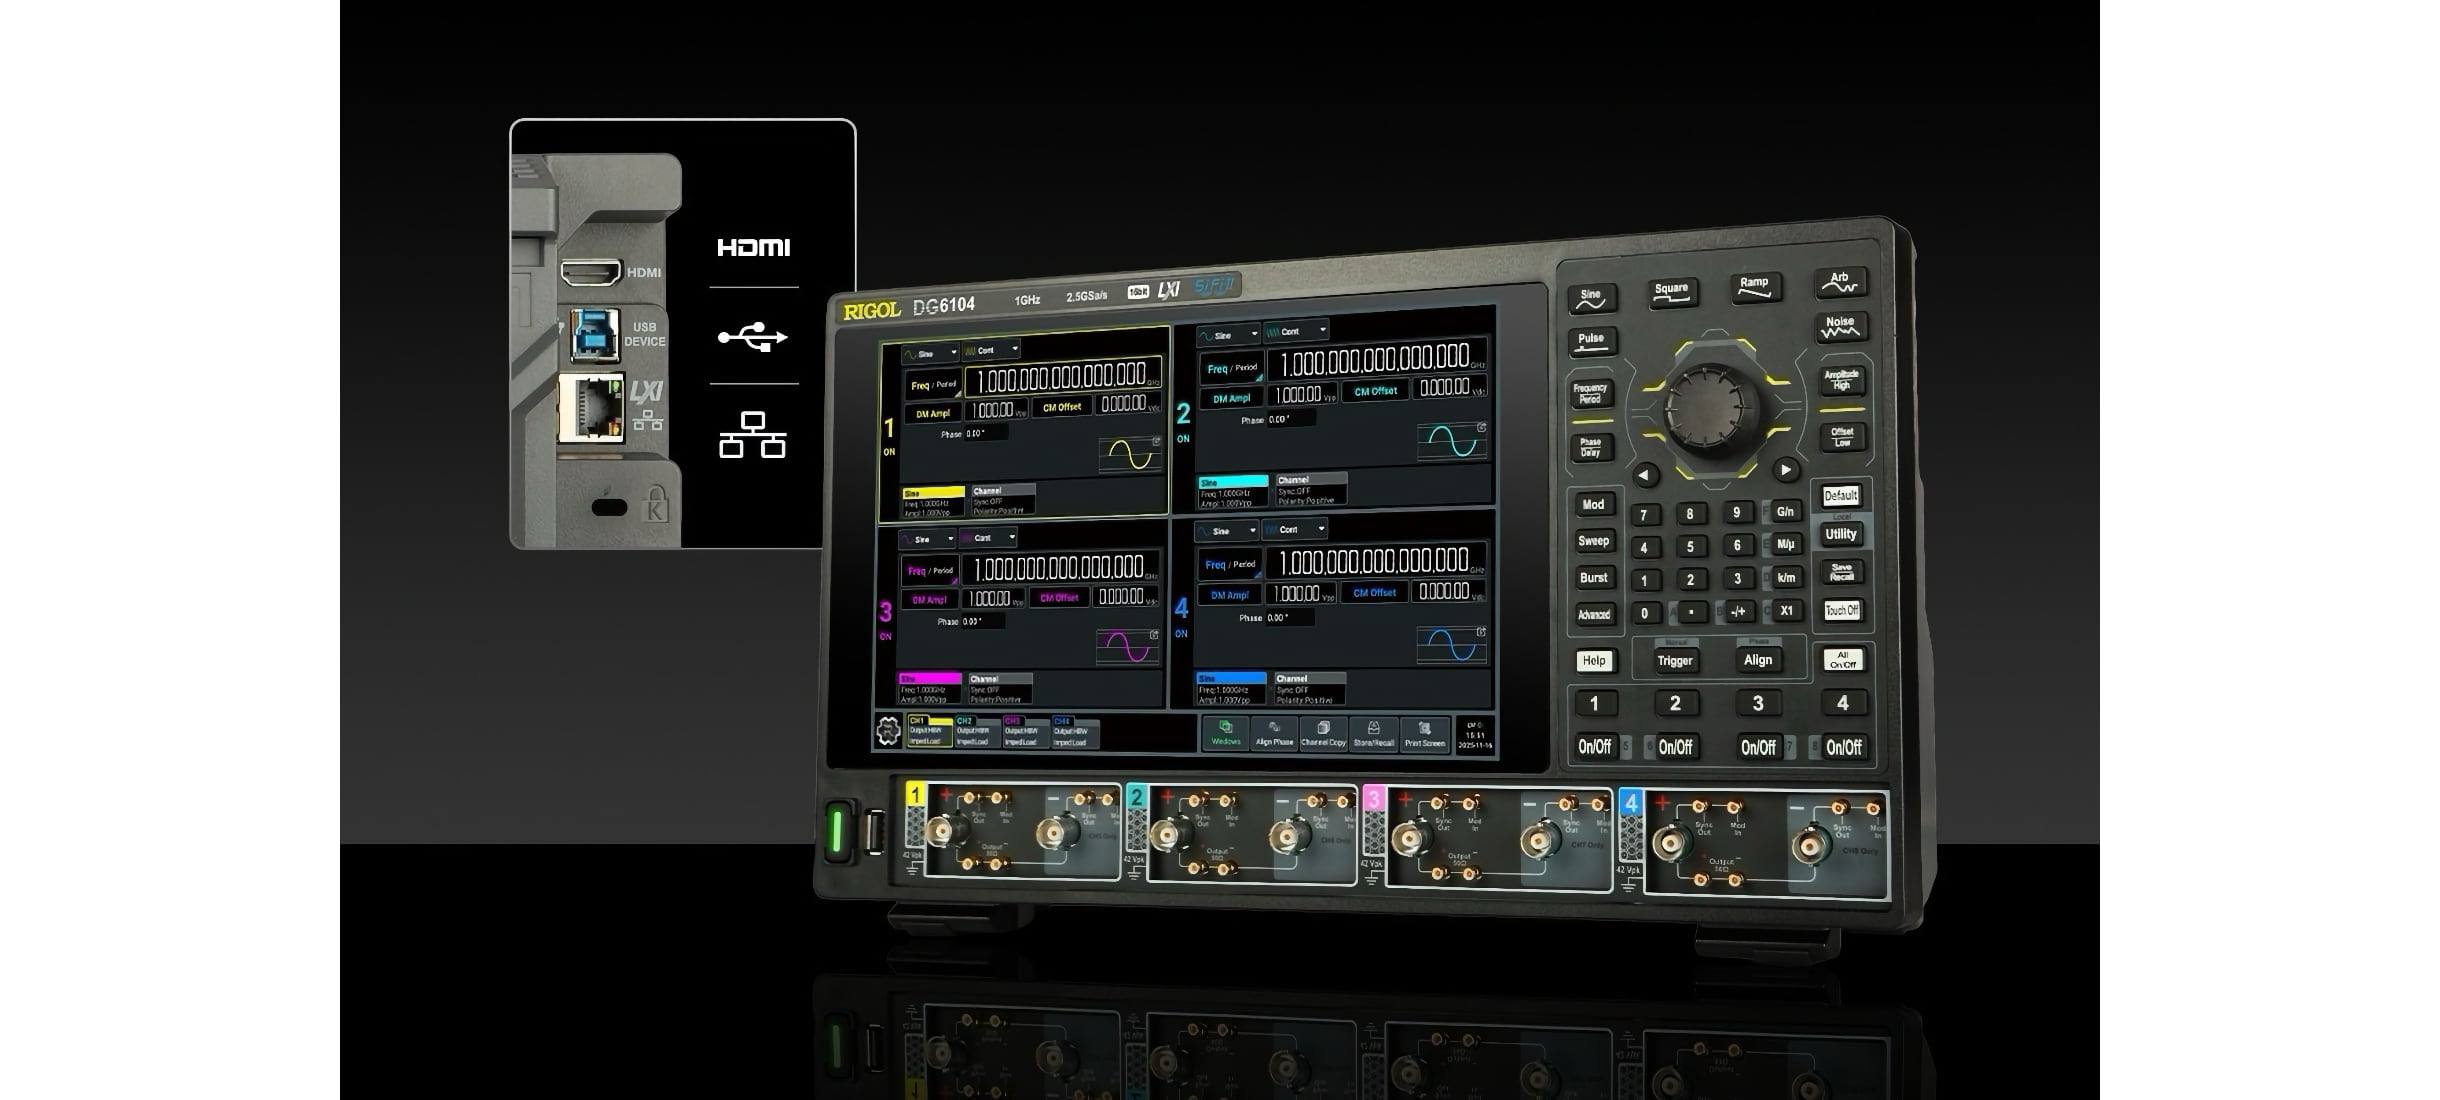This screenshot has height=1100, width=2440.
Task: Select the CH1 tab on bottom bar
Action: tap(929, 731)
